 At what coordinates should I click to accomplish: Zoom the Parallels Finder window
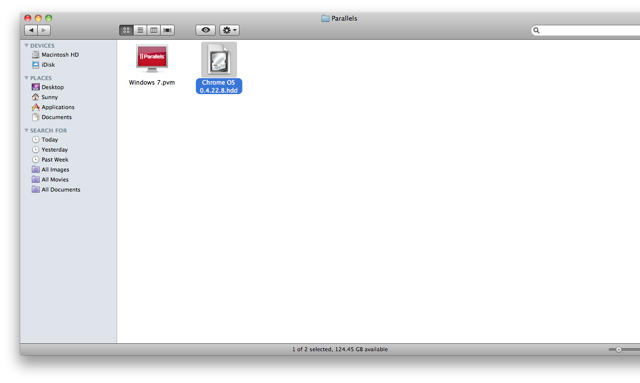pos(49,18)
